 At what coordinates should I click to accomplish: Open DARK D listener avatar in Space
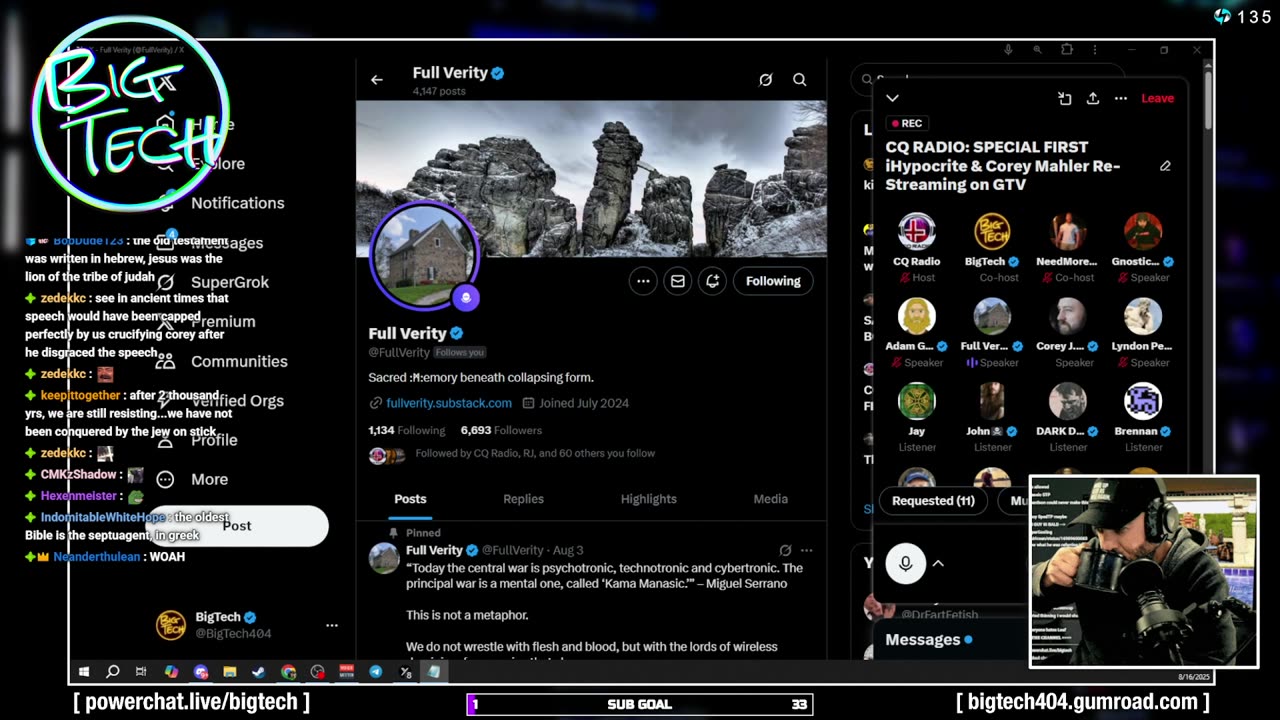(x=1068, y=401)
